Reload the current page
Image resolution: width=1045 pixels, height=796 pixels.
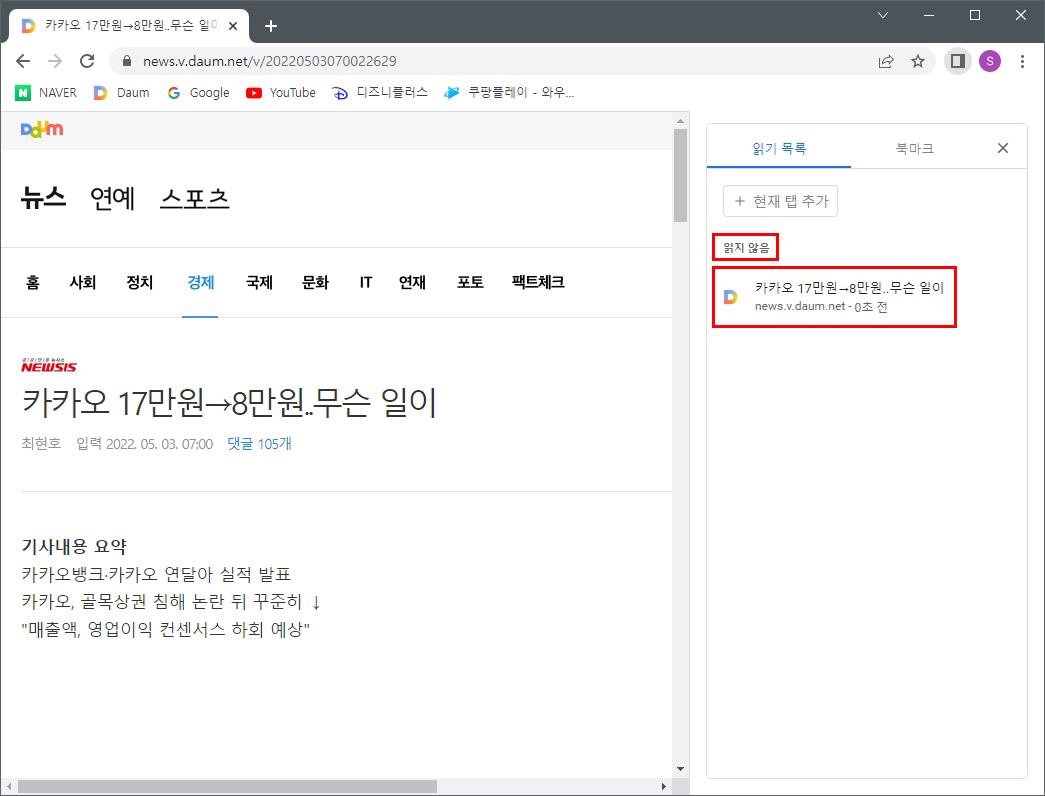pos(87,60)
